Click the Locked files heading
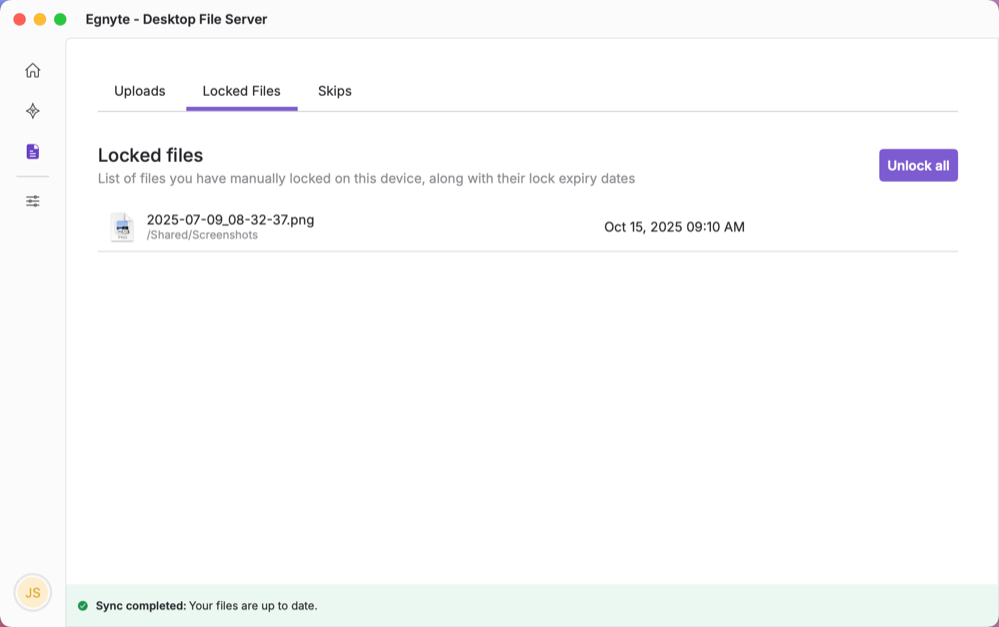The height and width of the screenshot is (627, 999). (150, 156)
